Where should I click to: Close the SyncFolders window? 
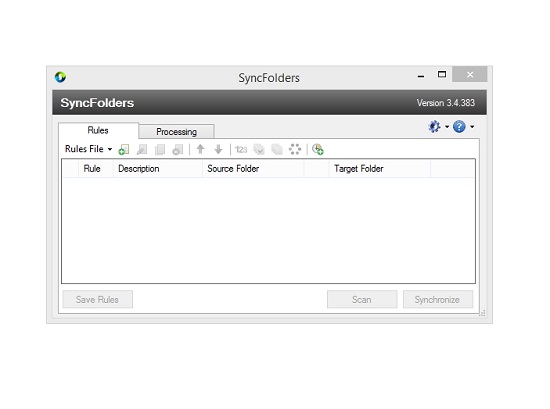470,74
